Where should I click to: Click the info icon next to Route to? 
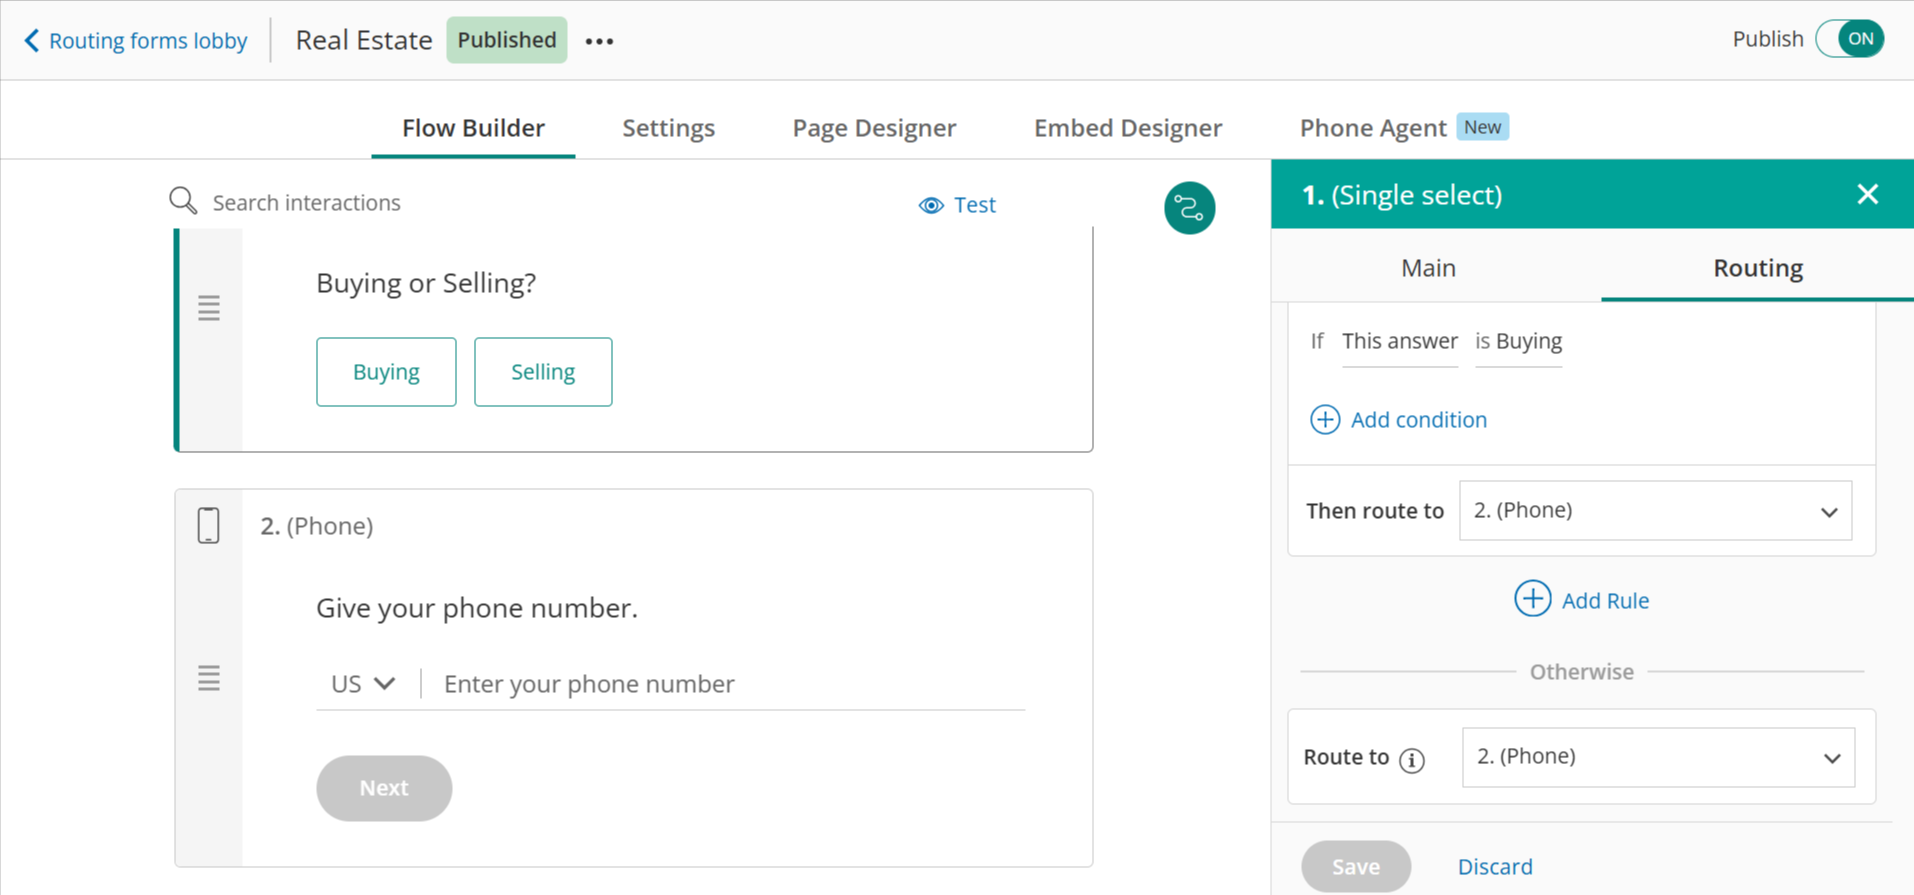point(1412,760)
